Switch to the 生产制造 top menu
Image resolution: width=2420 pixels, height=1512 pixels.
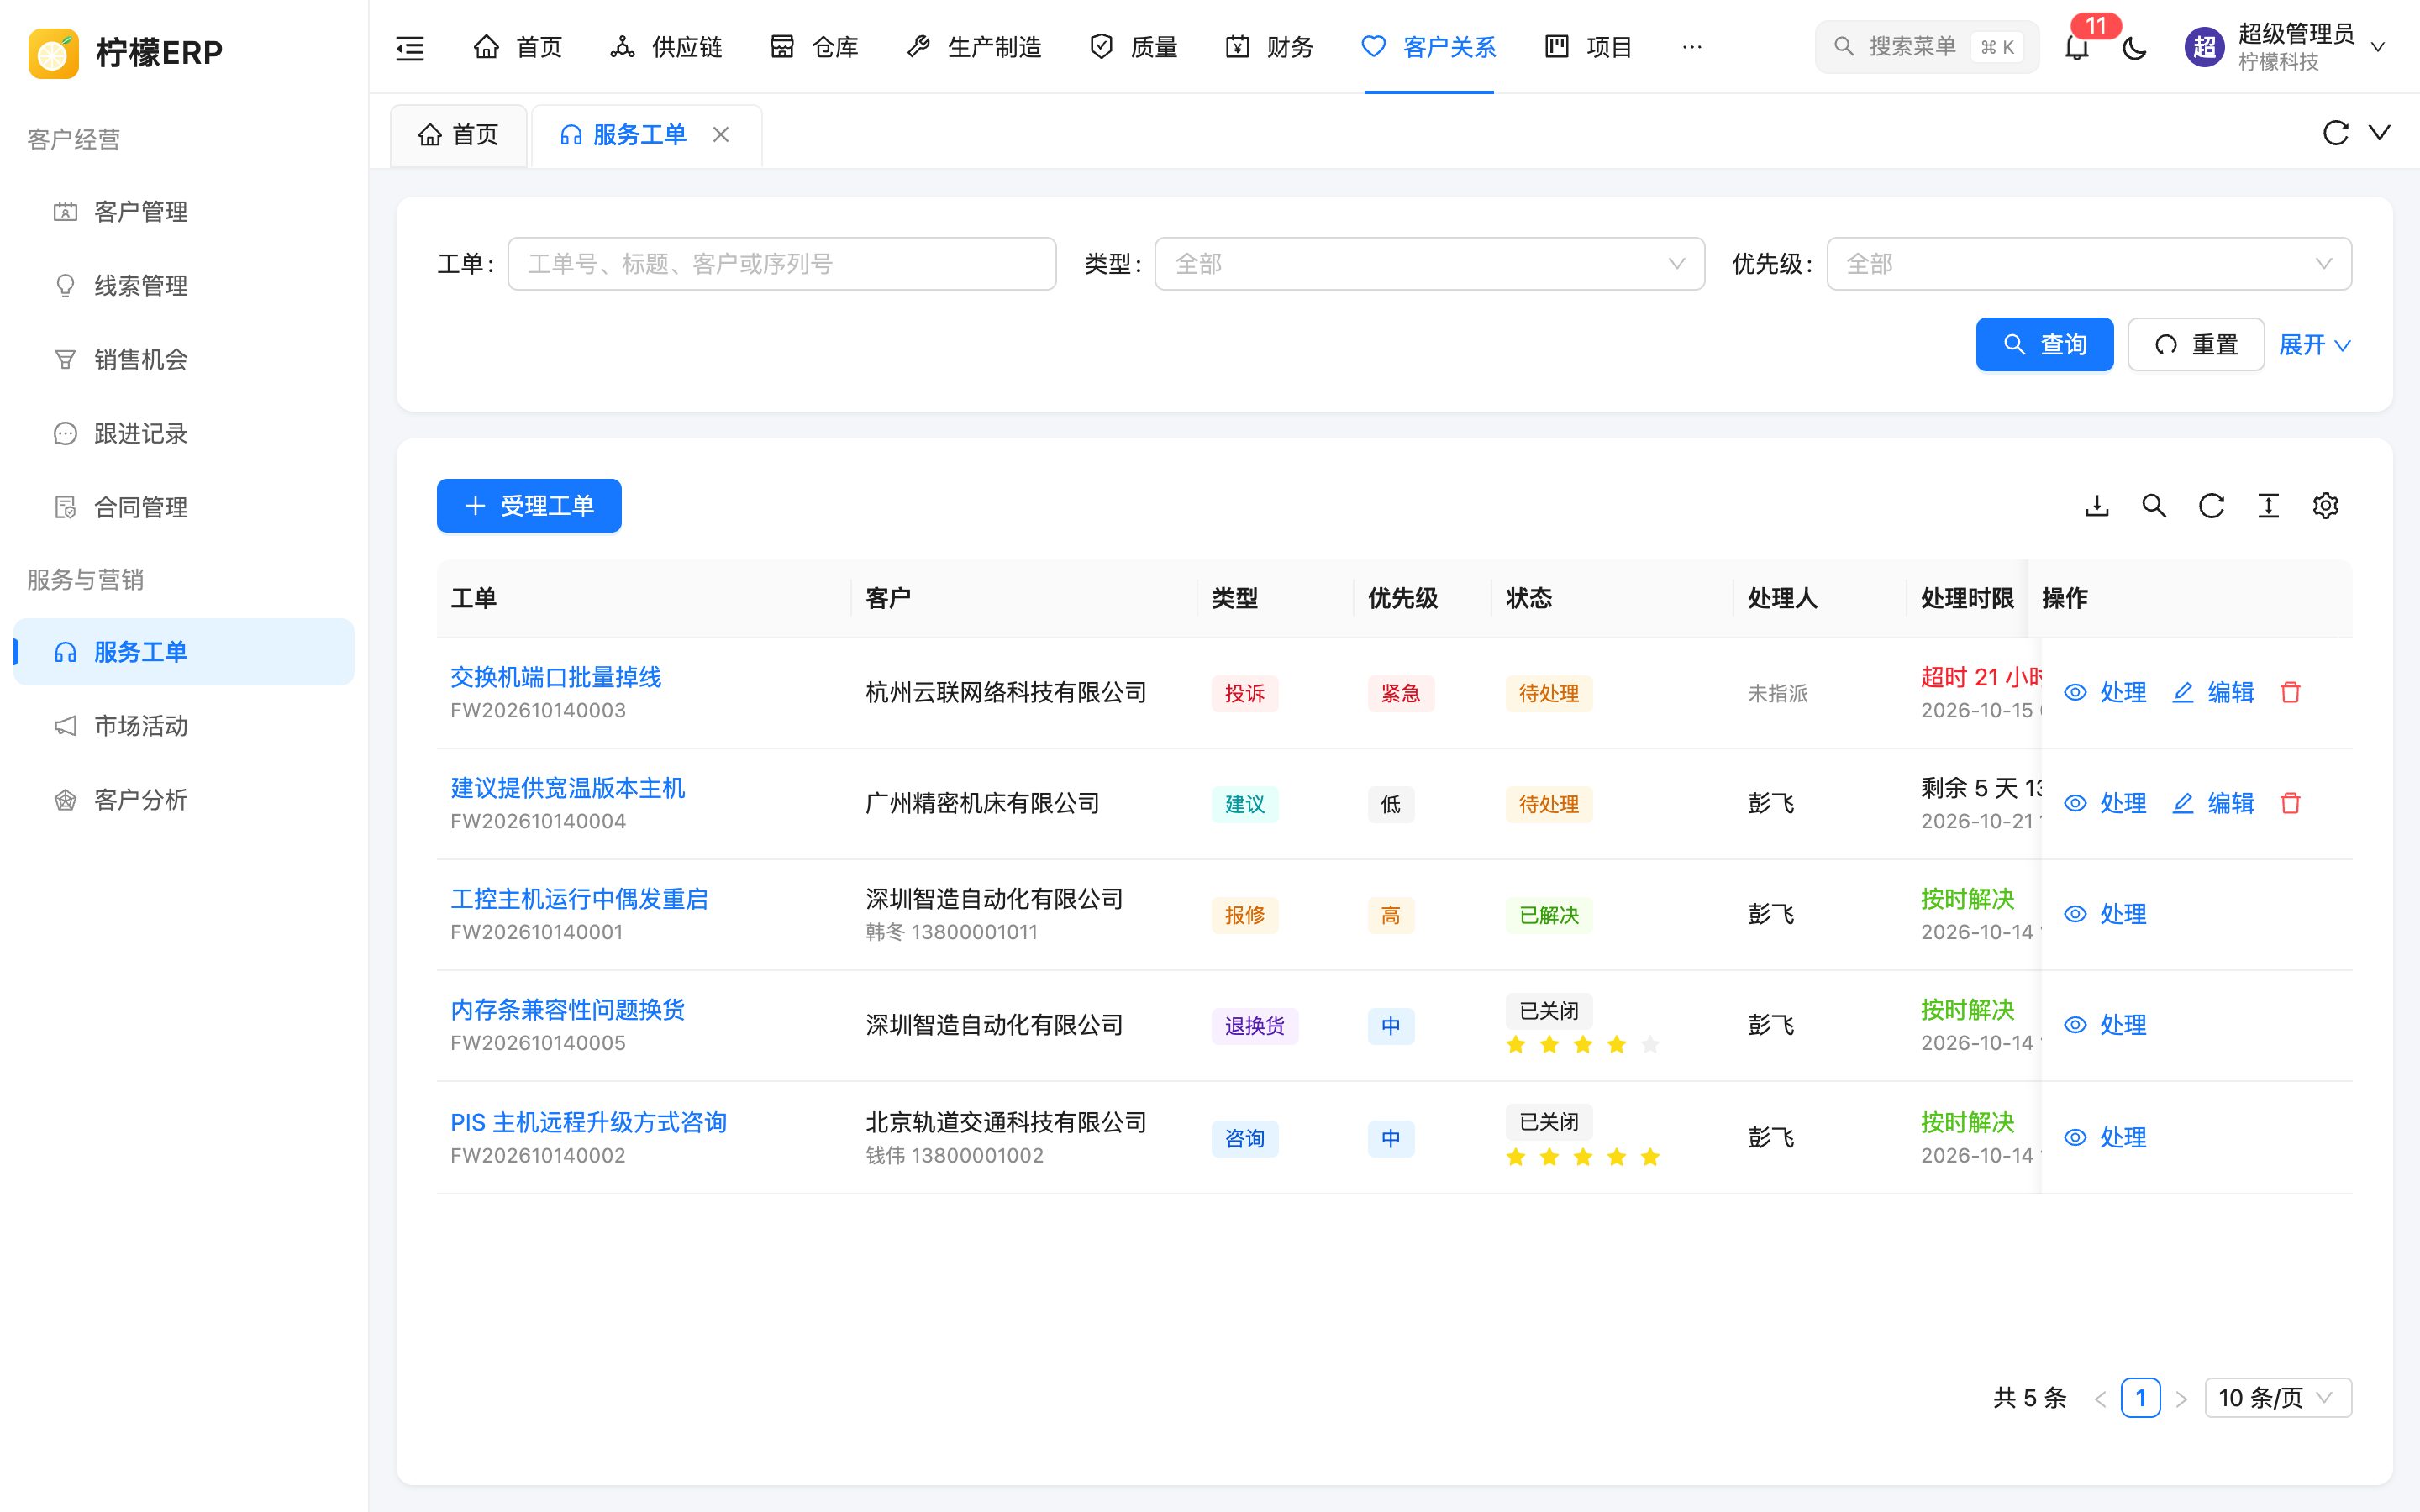tap(974, 47)
